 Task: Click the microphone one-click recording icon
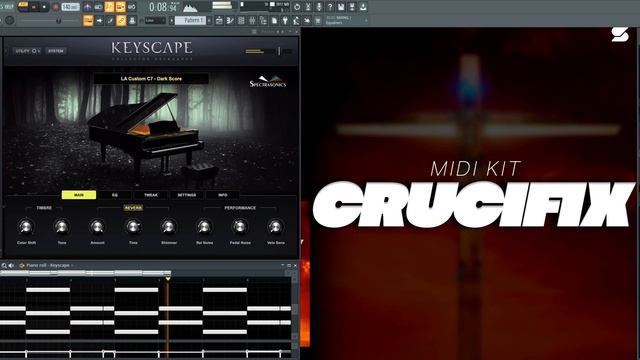319,7
